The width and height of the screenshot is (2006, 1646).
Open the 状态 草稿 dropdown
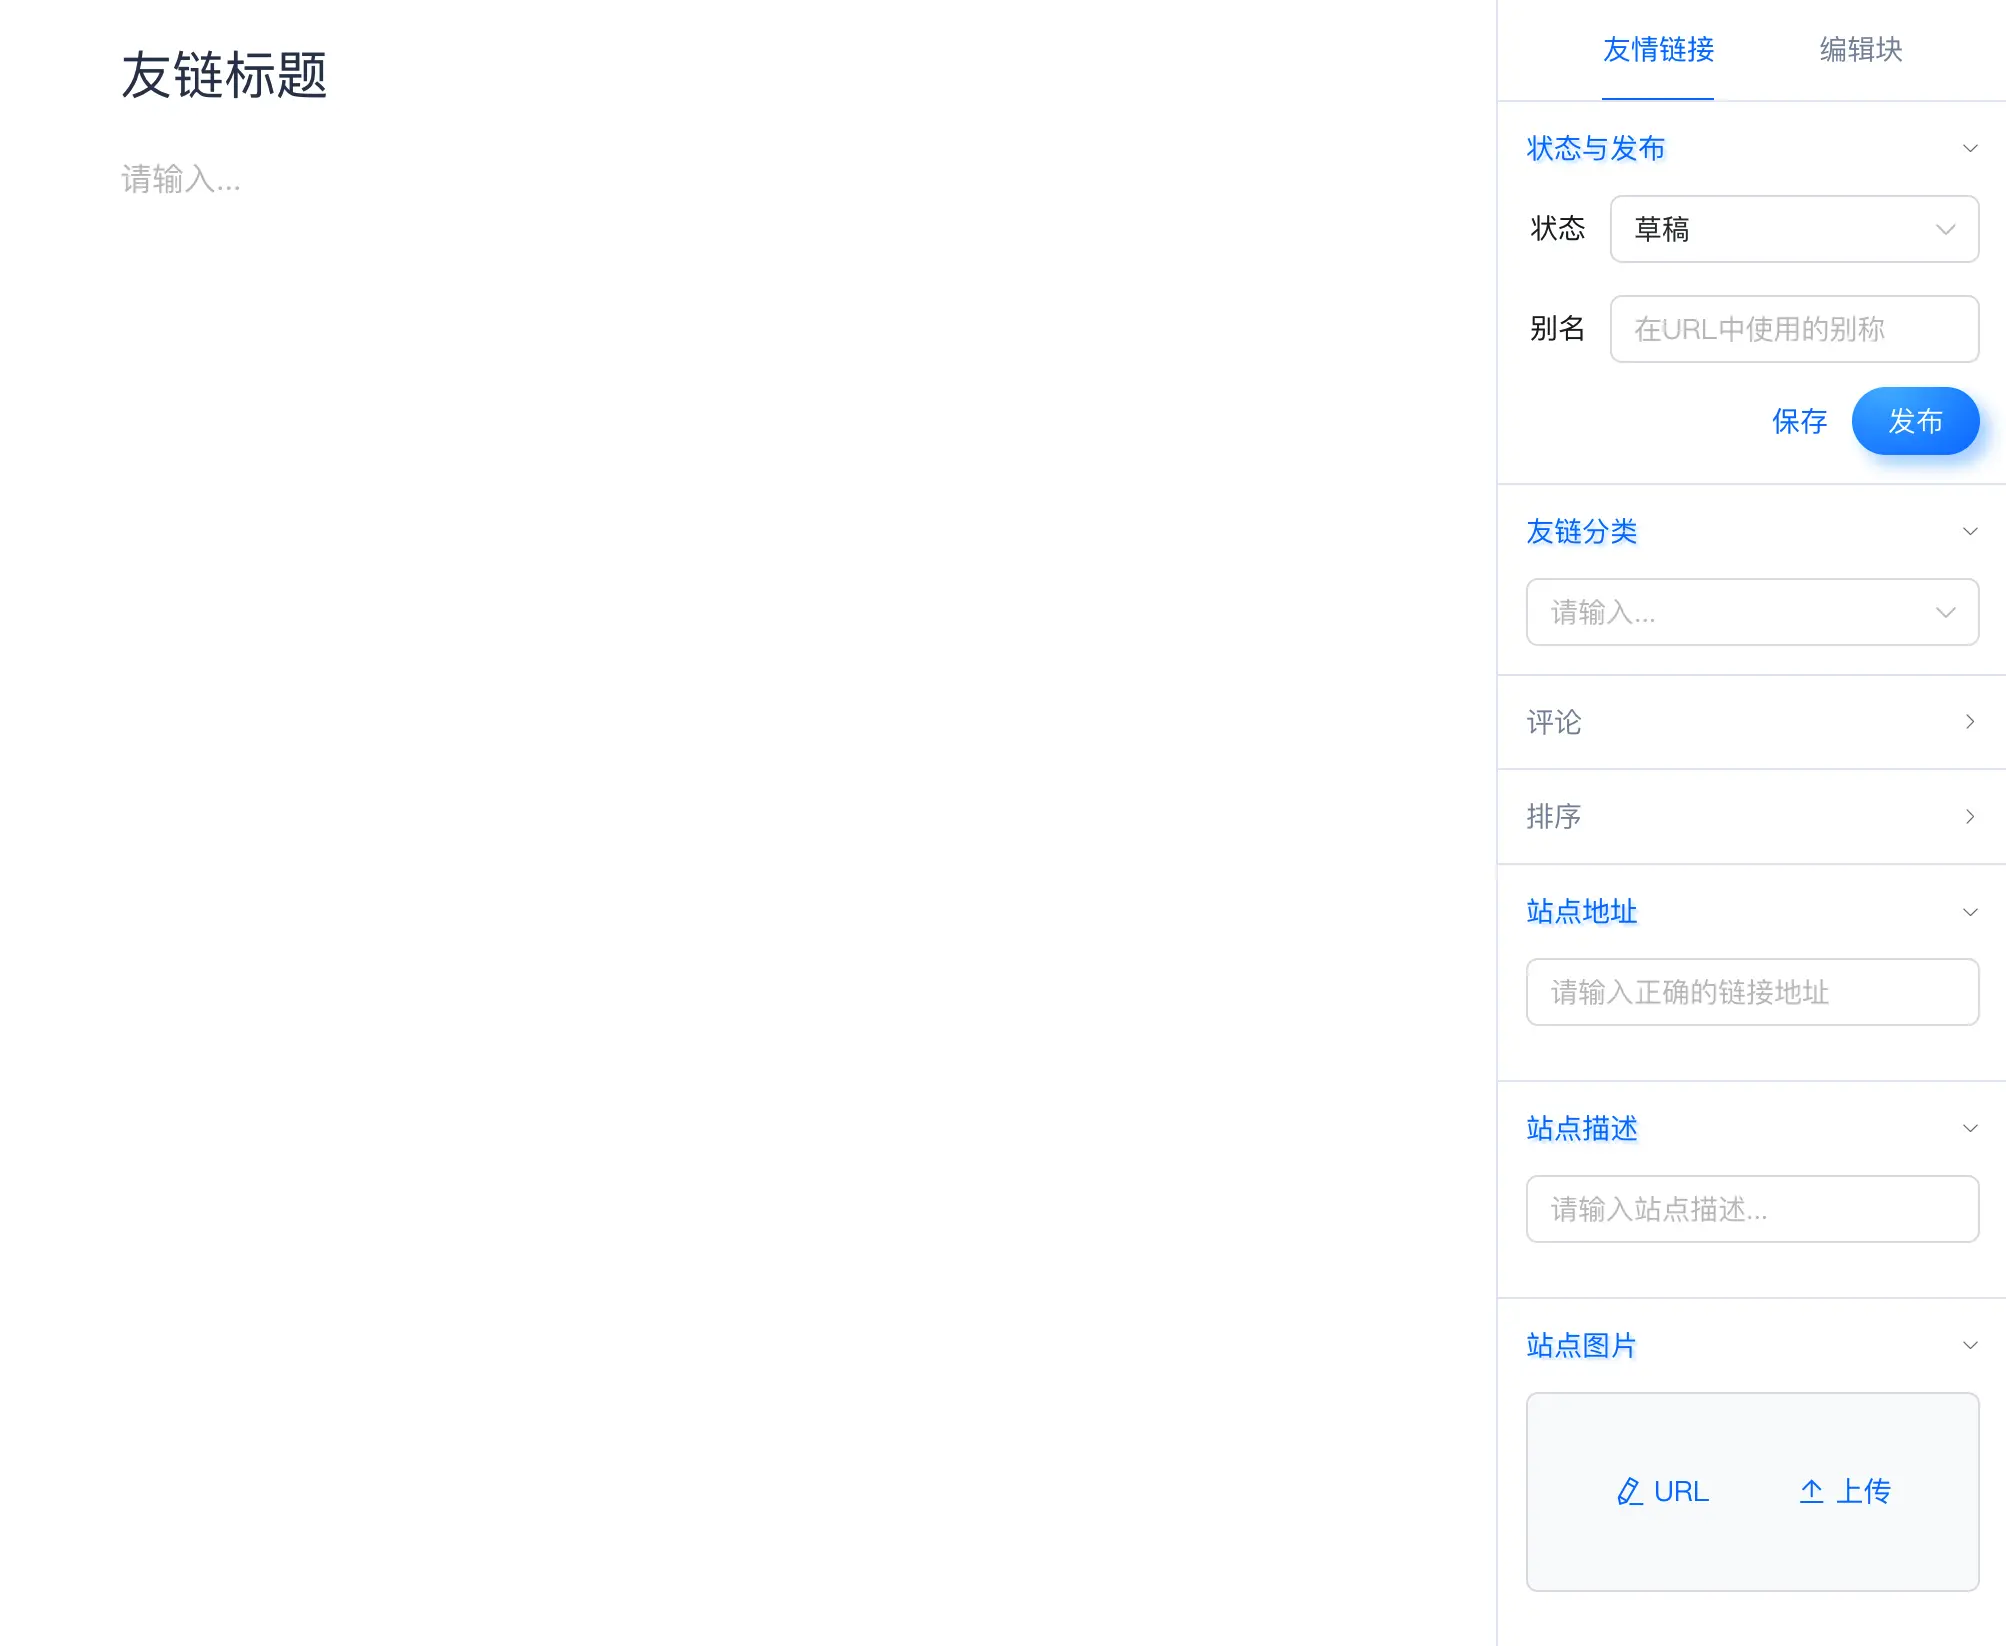tap(1794, 229)
